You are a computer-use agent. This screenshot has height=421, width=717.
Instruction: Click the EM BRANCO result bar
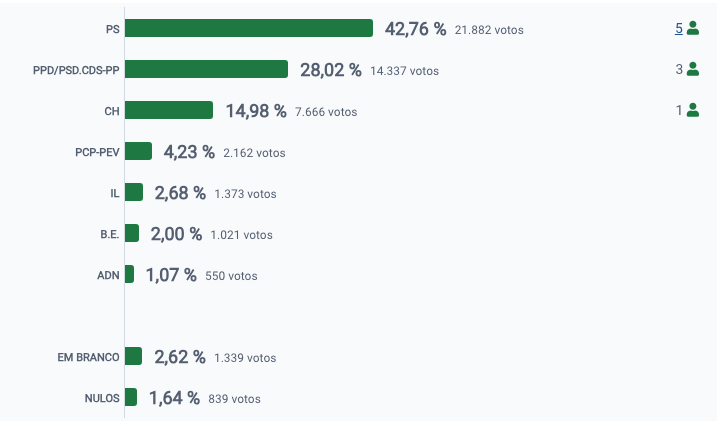coord(133,357)
